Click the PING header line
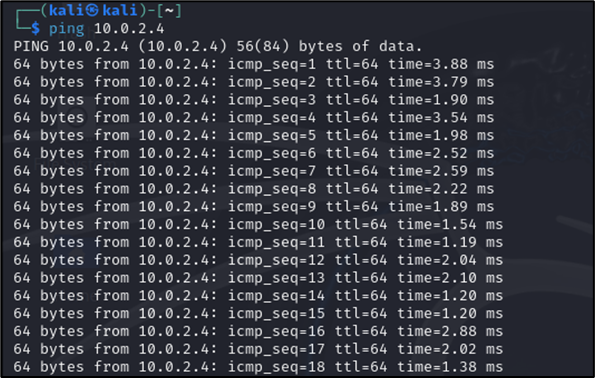 218,46
